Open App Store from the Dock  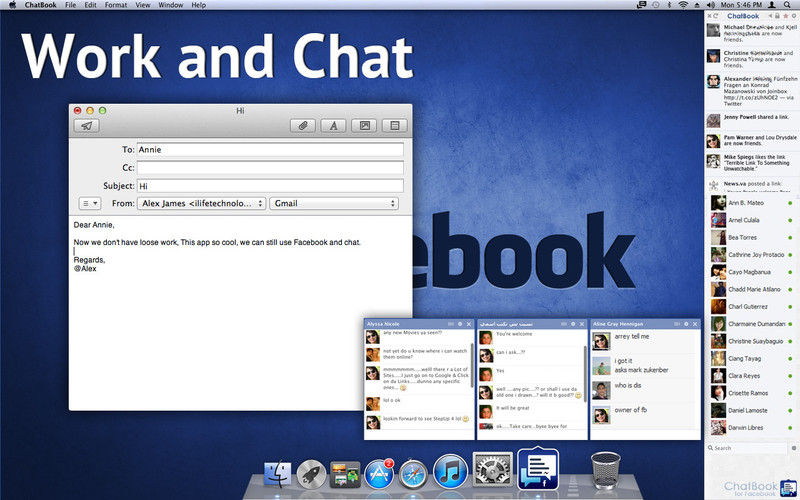[380, 474]
